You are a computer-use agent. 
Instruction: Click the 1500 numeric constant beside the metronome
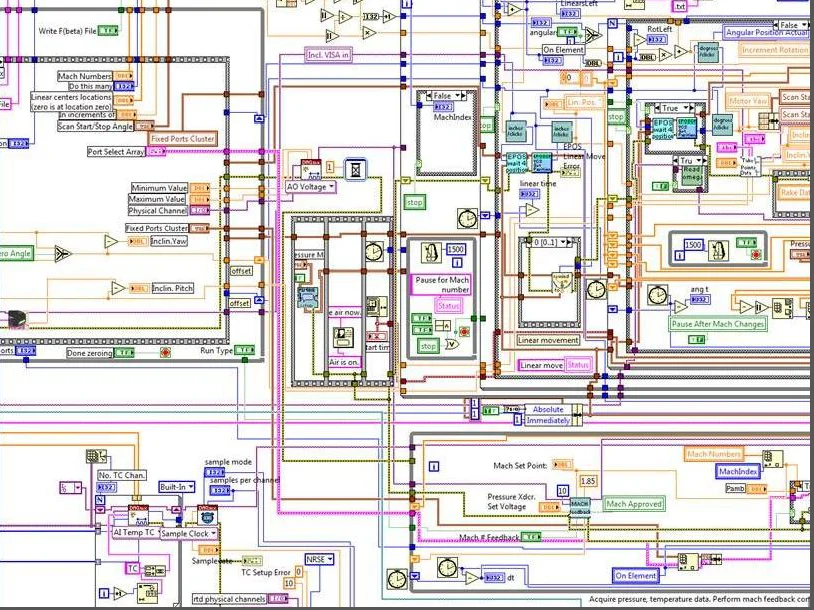click(455, 250)
